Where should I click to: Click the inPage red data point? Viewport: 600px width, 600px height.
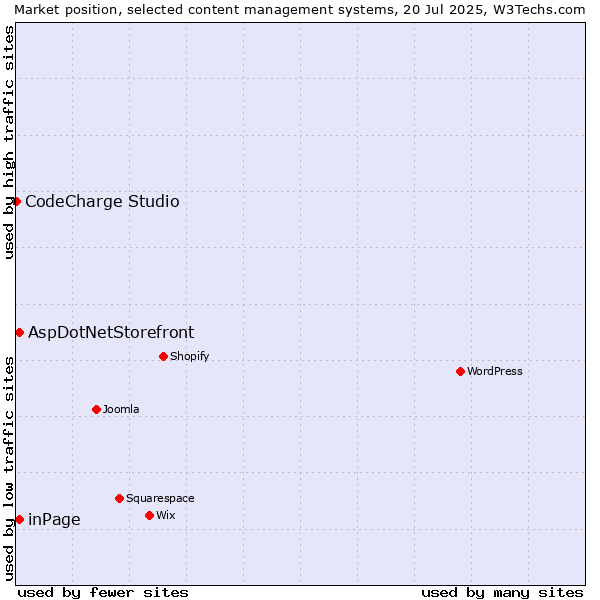pyautogui.click(x=20, y=519)
